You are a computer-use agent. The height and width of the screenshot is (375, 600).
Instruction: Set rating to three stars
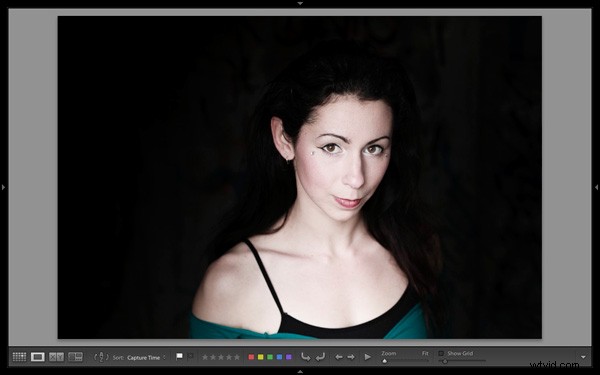(221, 357)
